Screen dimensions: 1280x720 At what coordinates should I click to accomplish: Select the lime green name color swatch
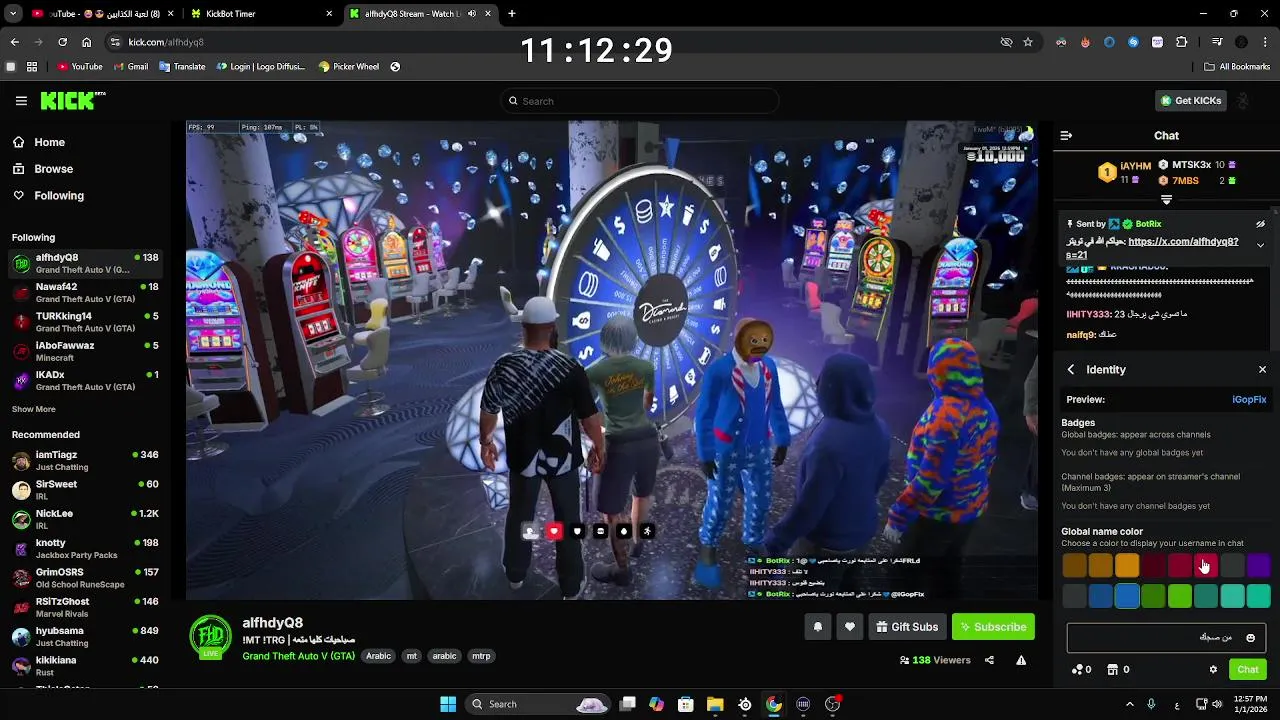(1179, 596)
